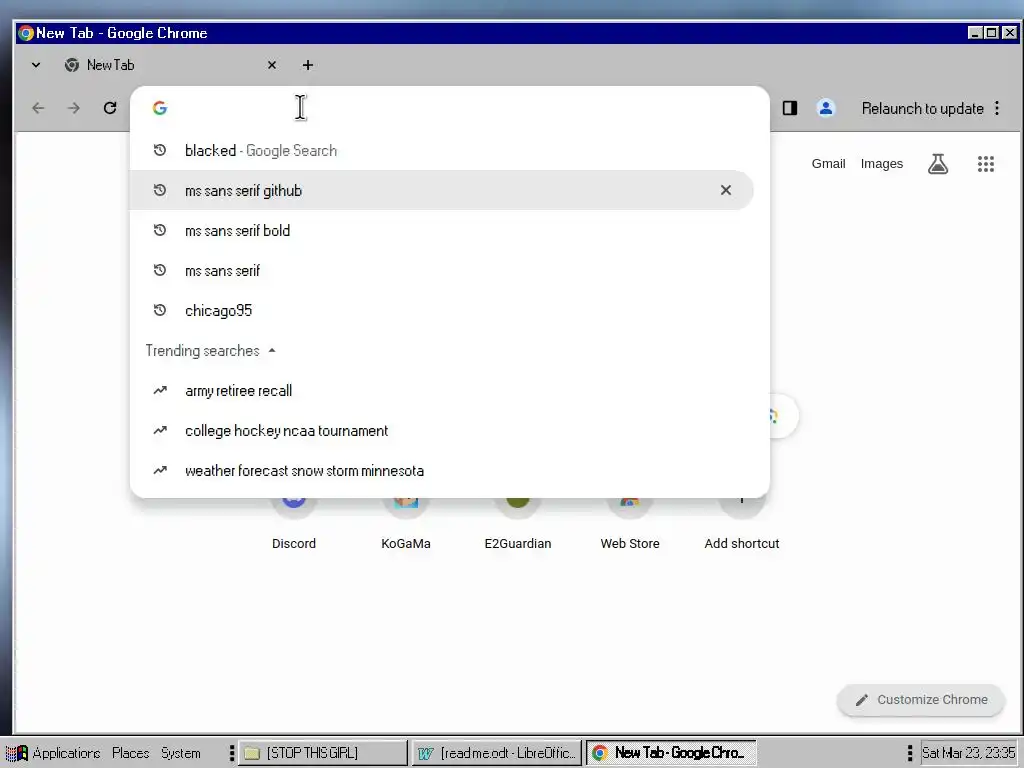Select 'army retiree recall' trending search
This screenshot has width=1024, height=768.
click(x=441, y=391)
